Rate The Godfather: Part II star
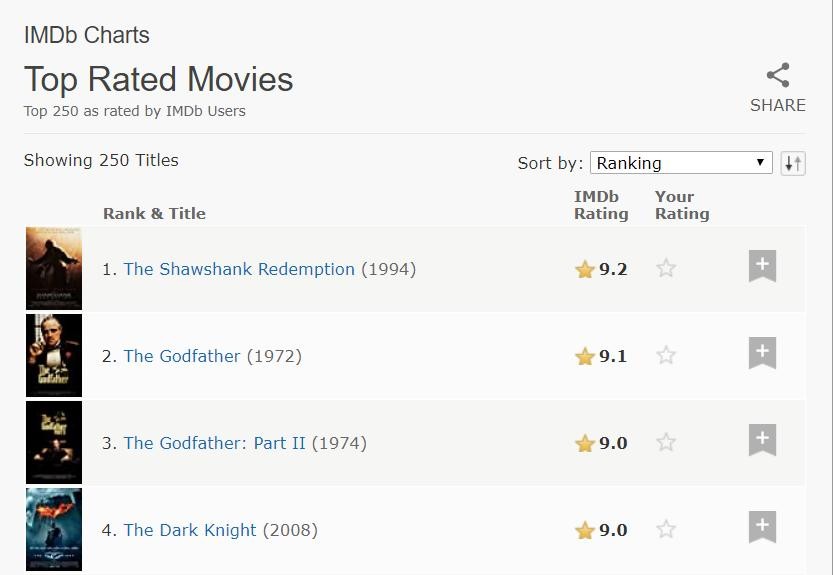This screenshot has width=833, height=575. click(666, 442)
